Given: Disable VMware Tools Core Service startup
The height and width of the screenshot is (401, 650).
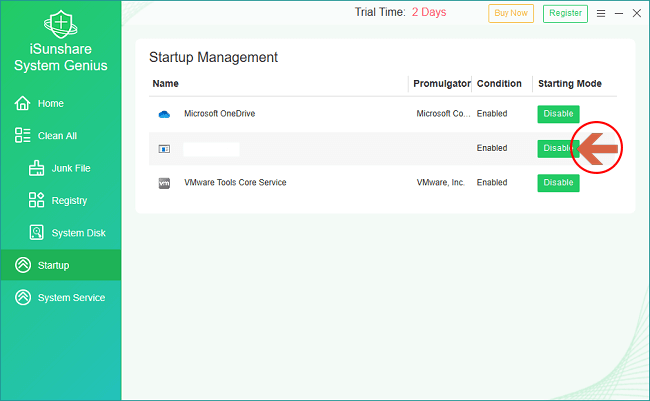Looking at the screenshot, I should [x=558, y=183].
